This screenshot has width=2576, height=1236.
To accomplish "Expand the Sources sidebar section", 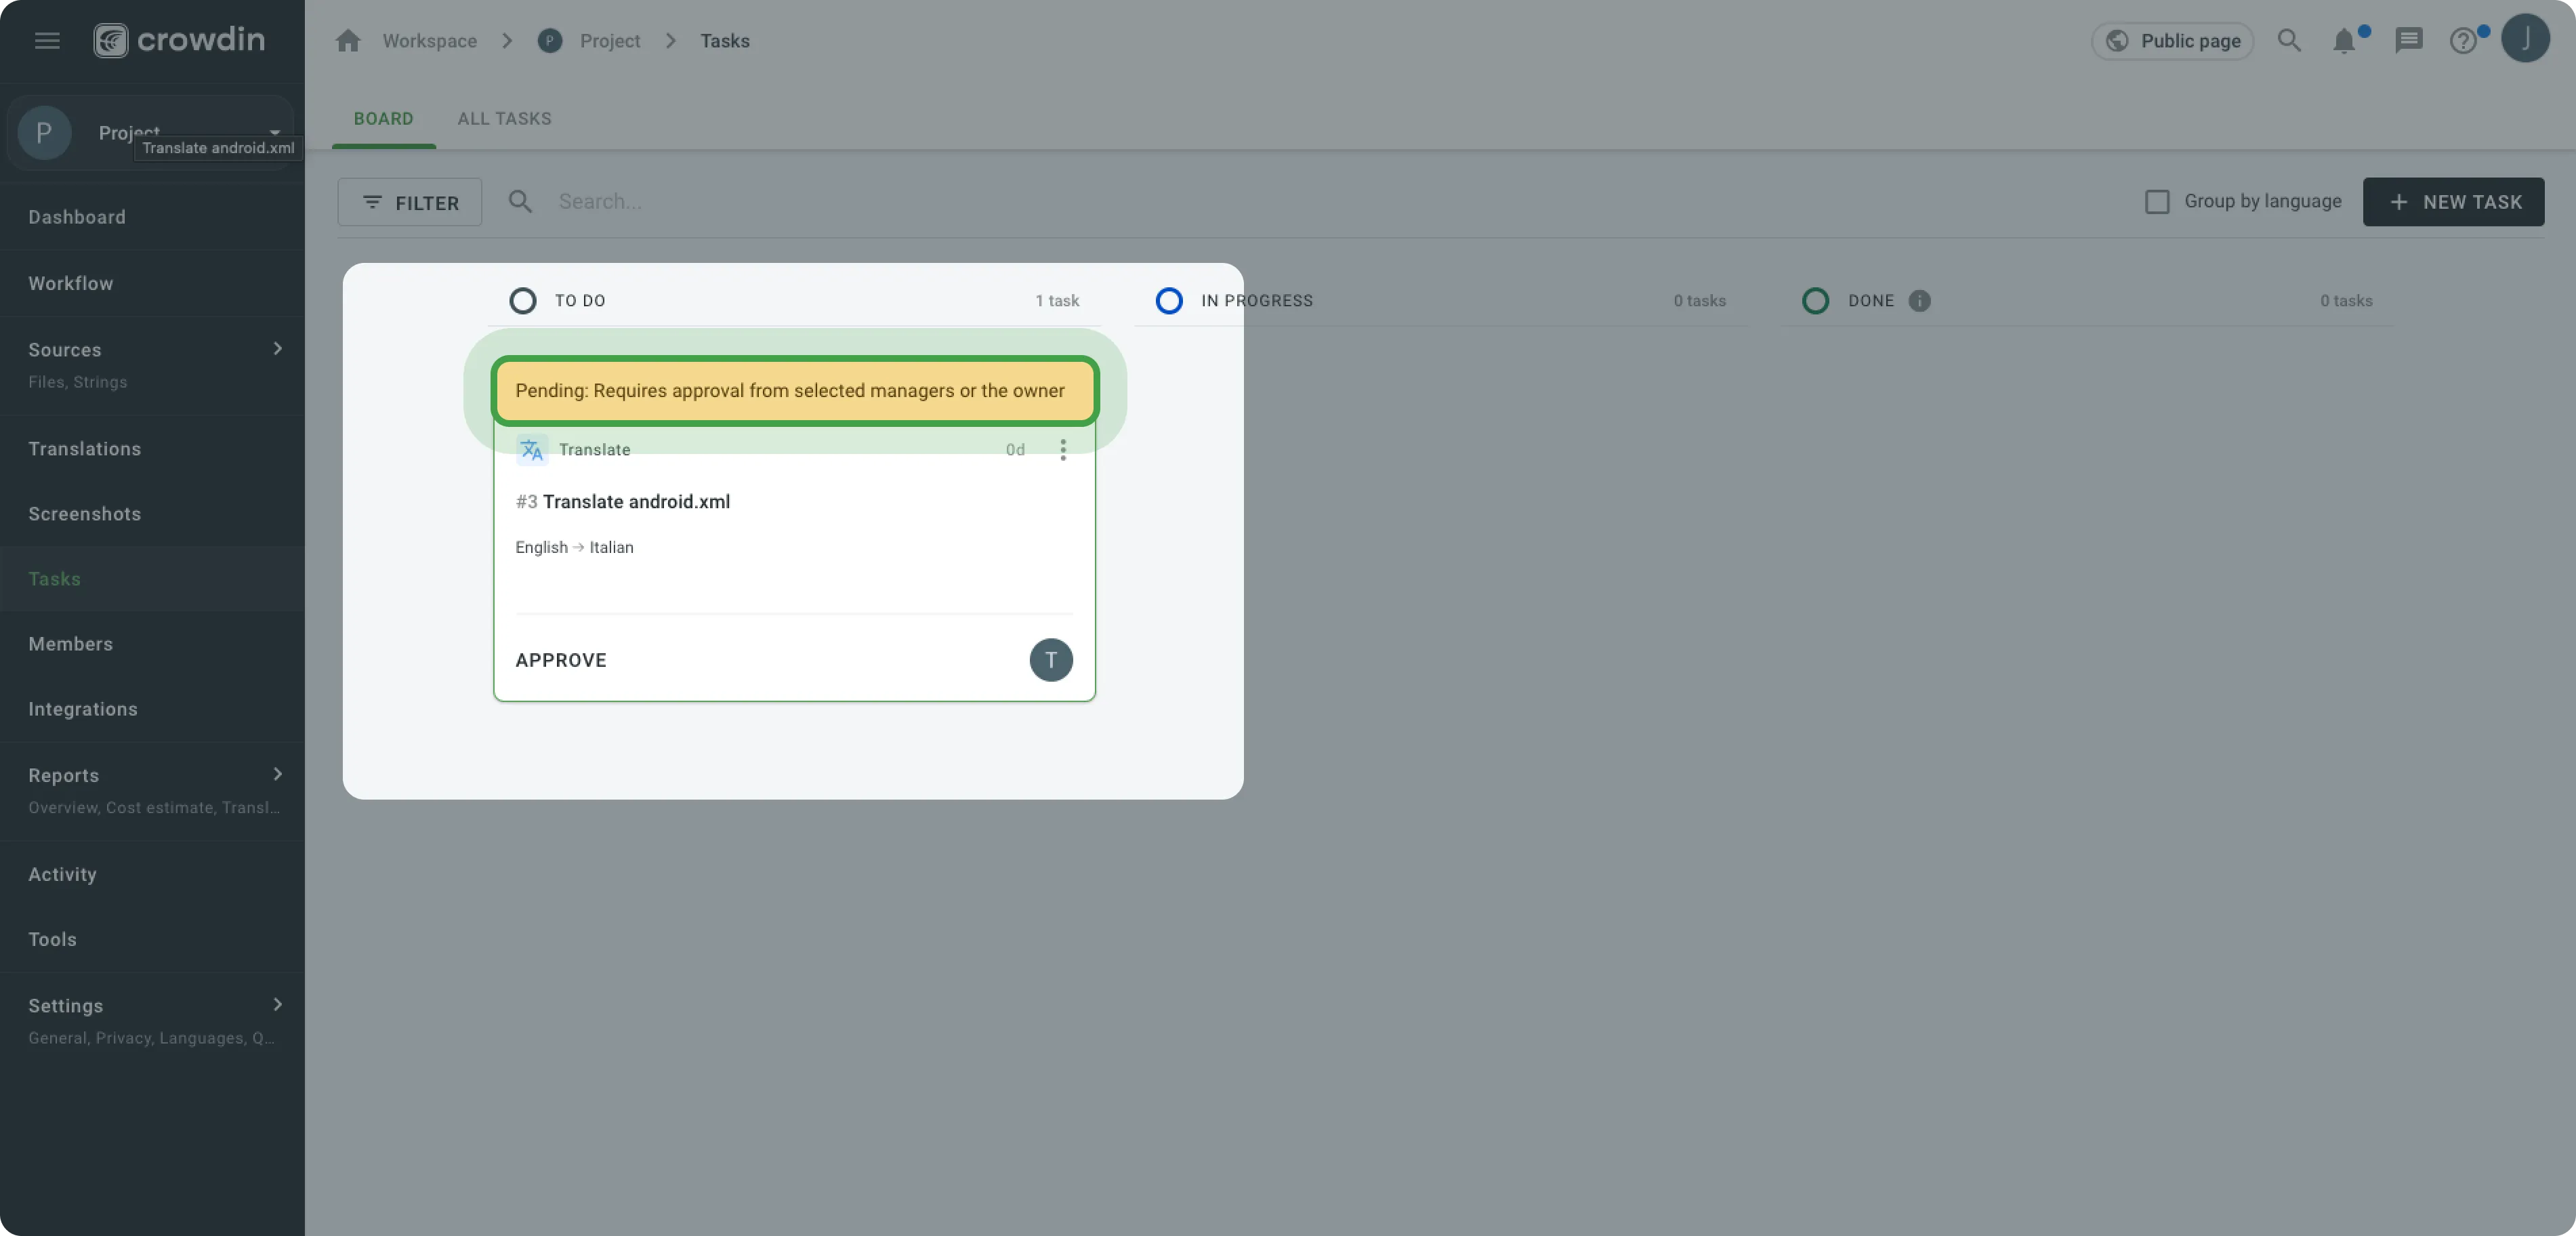I will point(277,349).
